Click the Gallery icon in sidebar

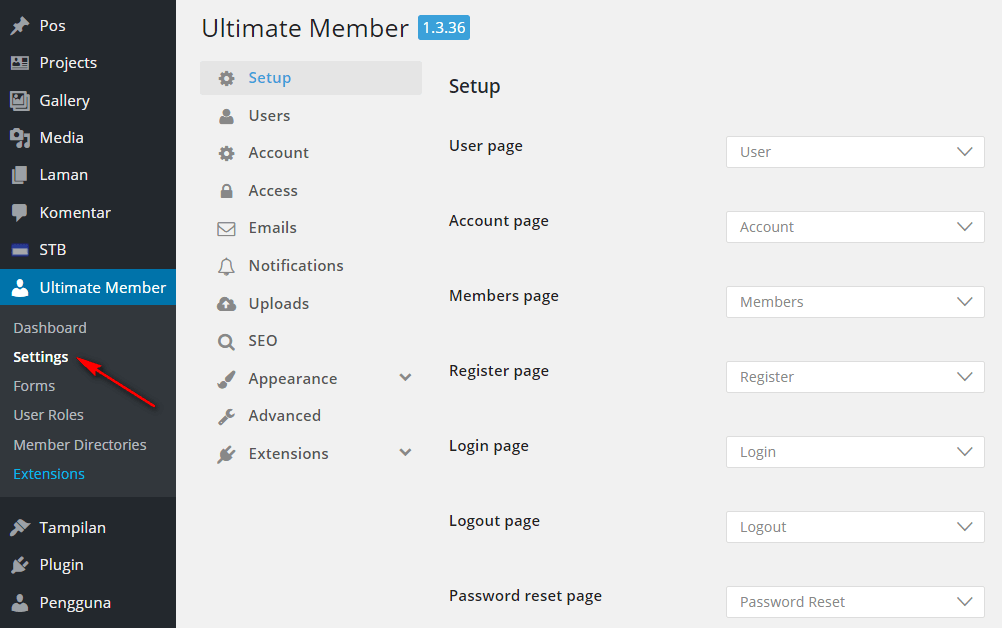coord(20,101)
